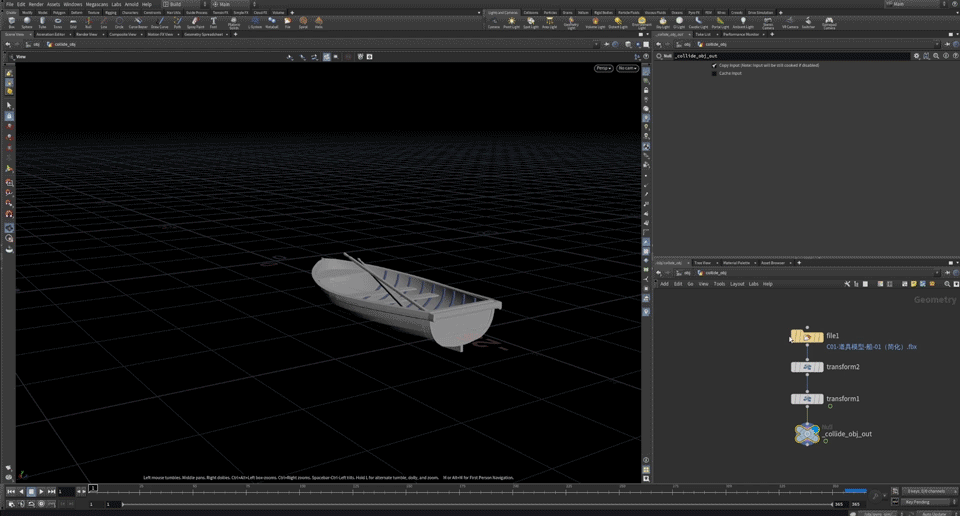Select the Sphere shelf tool
The image size is (960, 516).
pyautogui.click(x=27, y=21)
